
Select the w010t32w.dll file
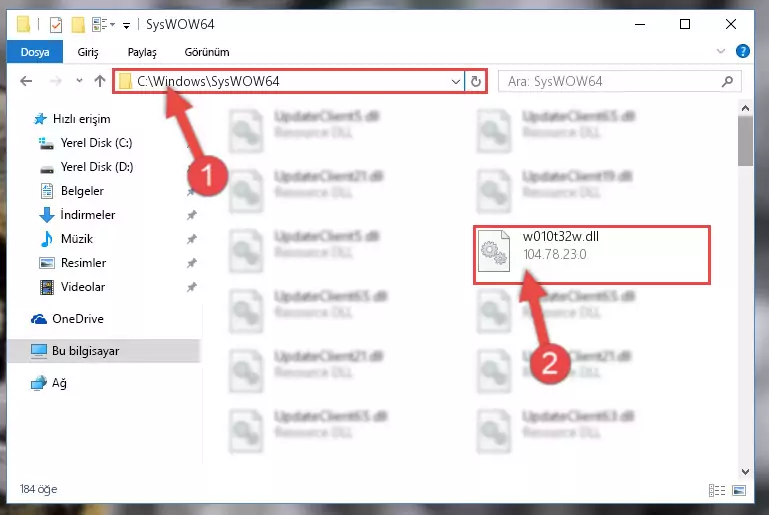click(x=591, y=255)
